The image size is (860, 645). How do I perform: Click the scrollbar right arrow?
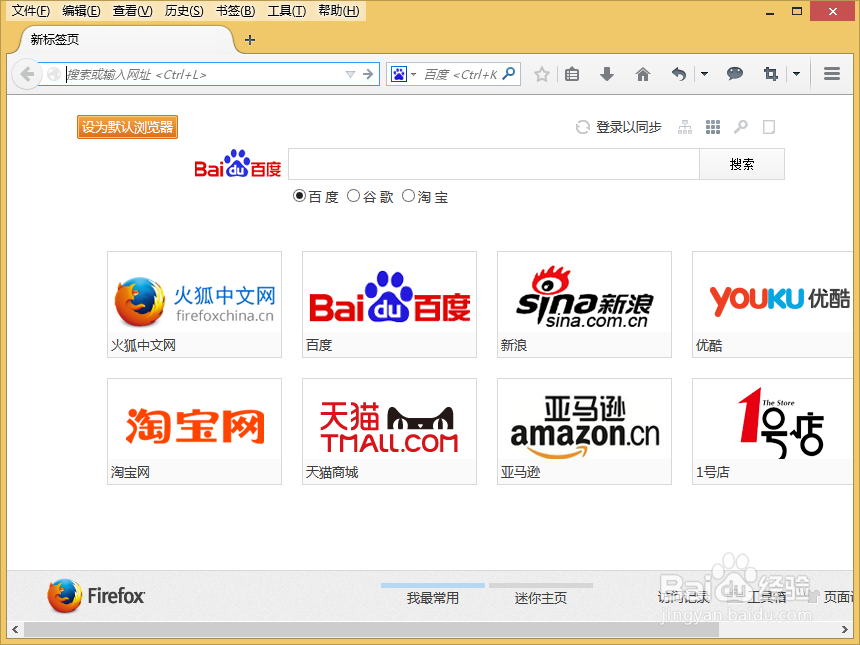[x=845, y=629]
